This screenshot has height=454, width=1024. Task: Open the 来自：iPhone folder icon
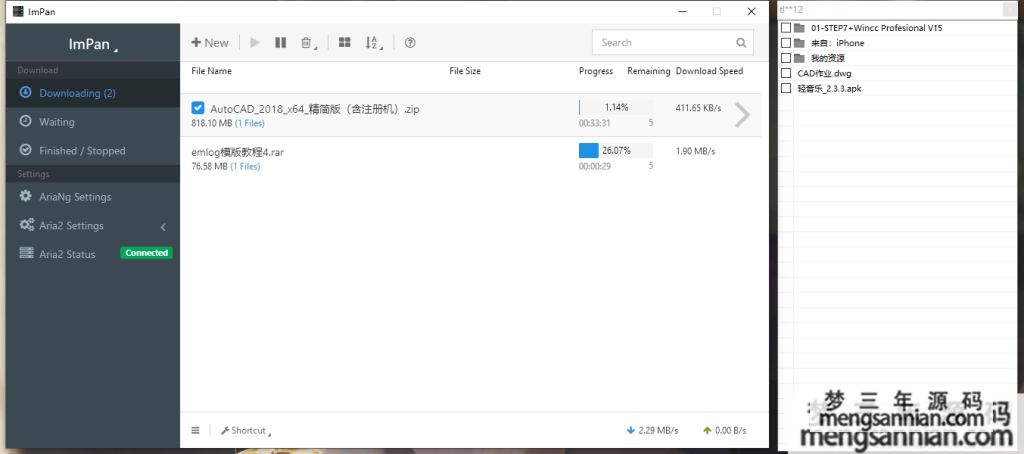point(799,43)
